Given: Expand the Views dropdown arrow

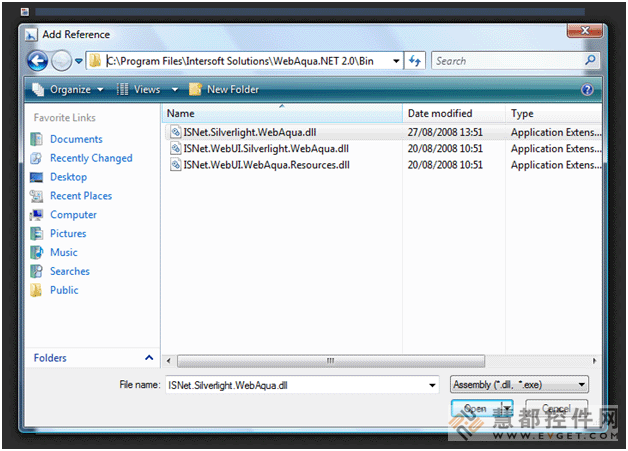Looking at the screenshot, I should [x=175, y=89].
